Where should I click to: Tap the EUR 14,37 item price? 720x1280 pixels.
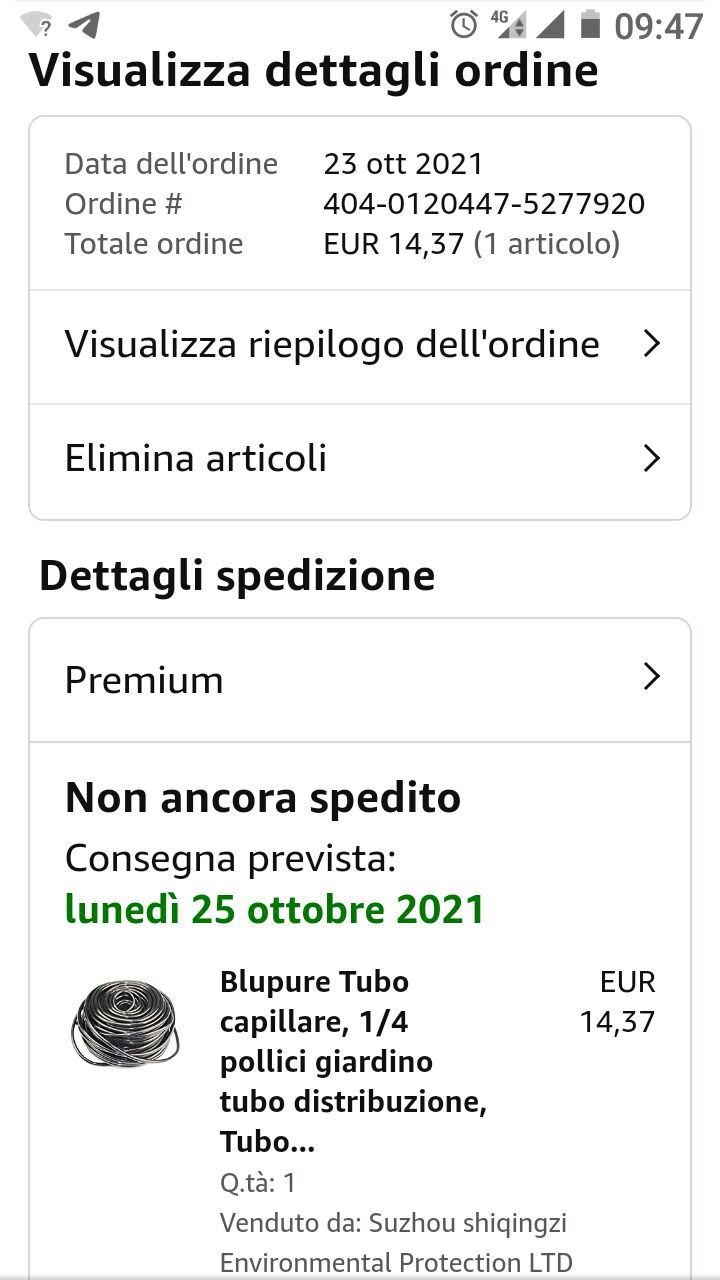618,1002
